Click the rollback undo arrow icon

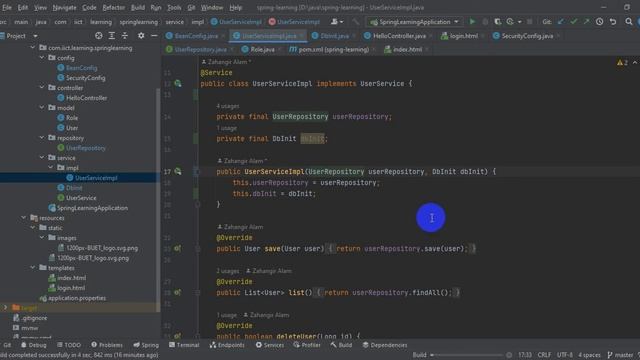click(613, 22)
